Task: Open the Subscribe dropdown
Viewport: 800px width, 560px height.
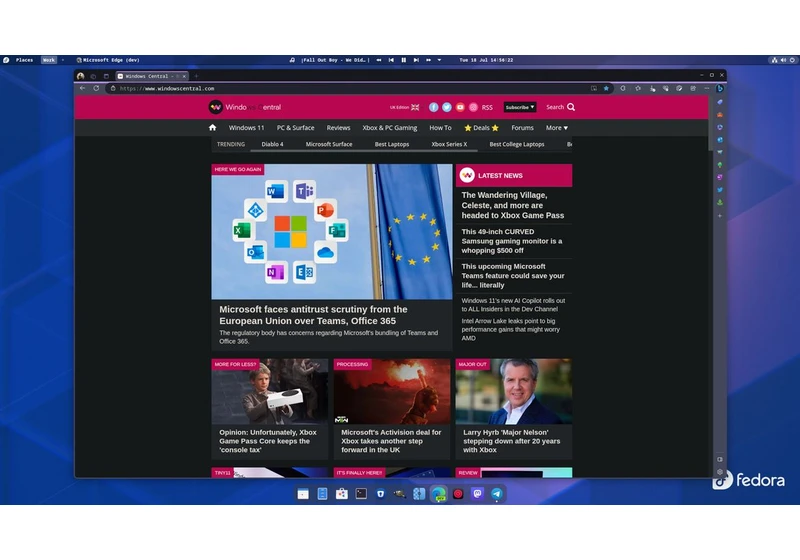Action: (x=520, y=107)
